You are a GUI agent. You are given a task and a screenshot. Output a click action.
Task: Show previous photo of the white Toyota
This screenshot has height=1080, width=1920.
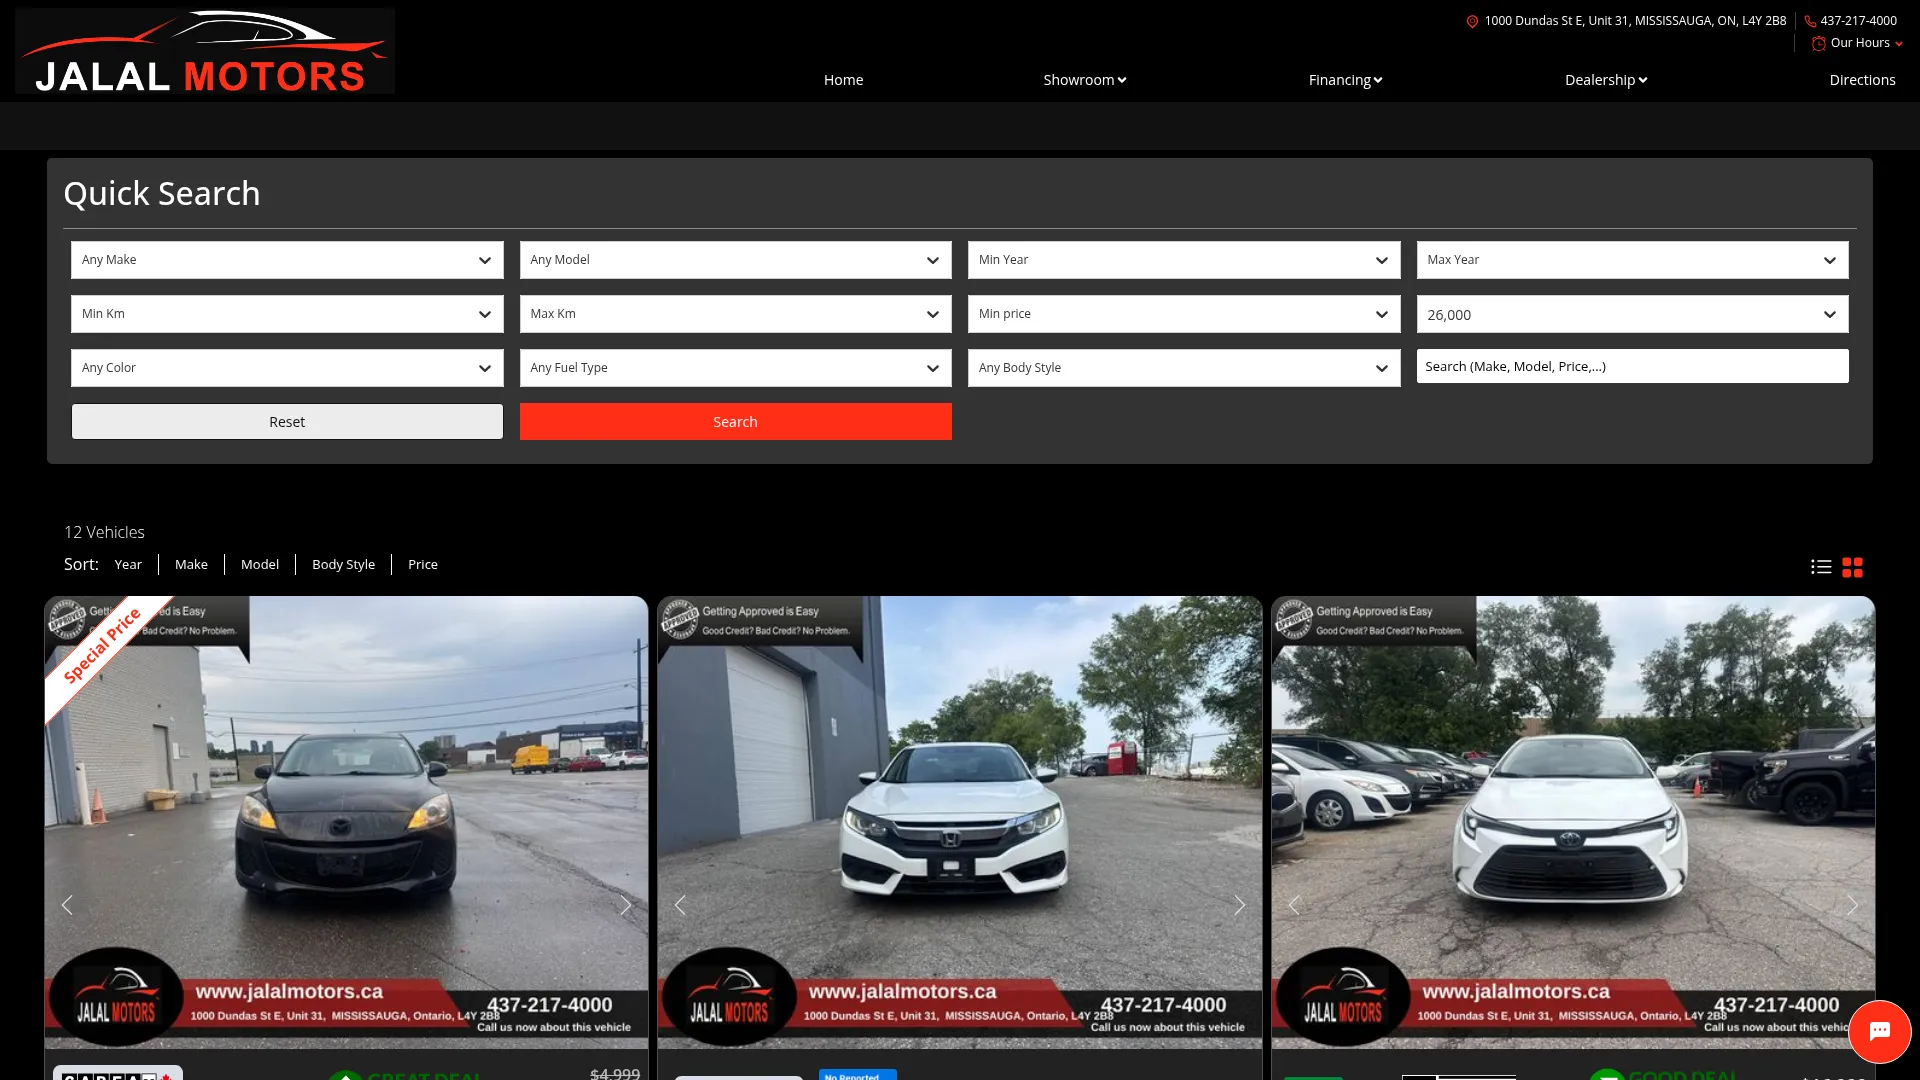tap(1294, 905)
